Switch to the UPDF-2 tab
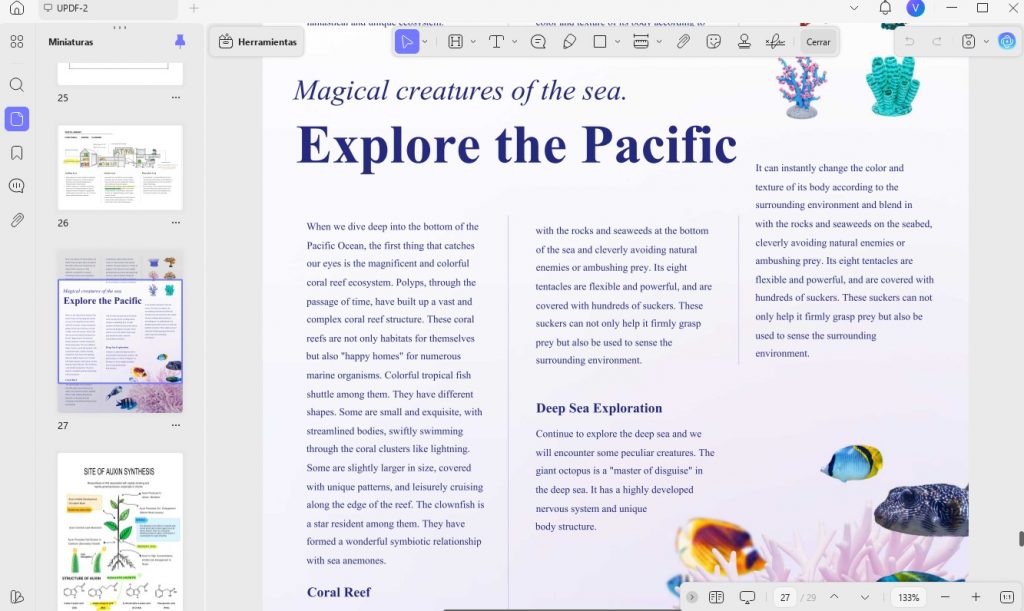This screenshot has height=611, width=1024. click(x=108, y=8)
